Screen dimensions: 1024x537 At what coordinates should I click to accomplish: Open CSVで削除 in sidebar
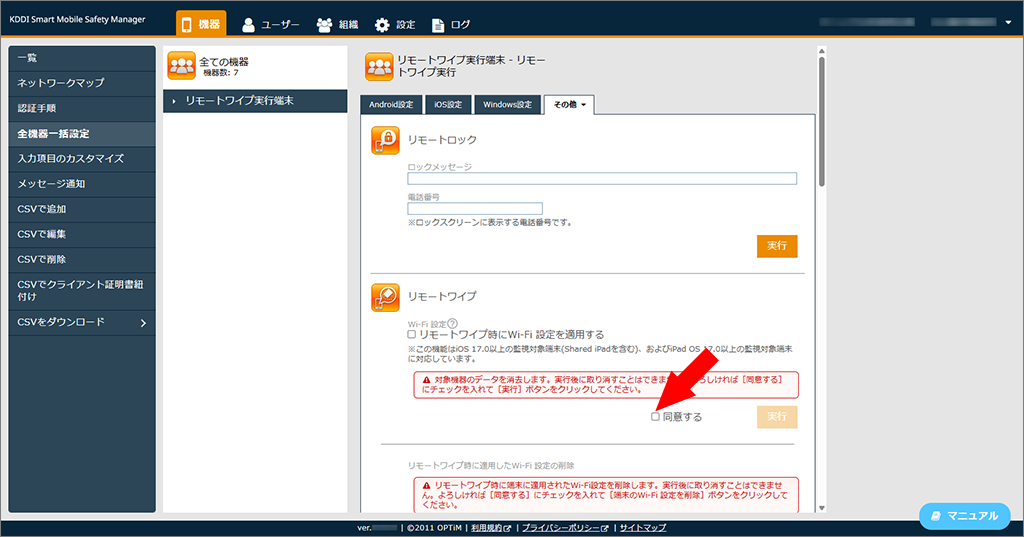82,259
